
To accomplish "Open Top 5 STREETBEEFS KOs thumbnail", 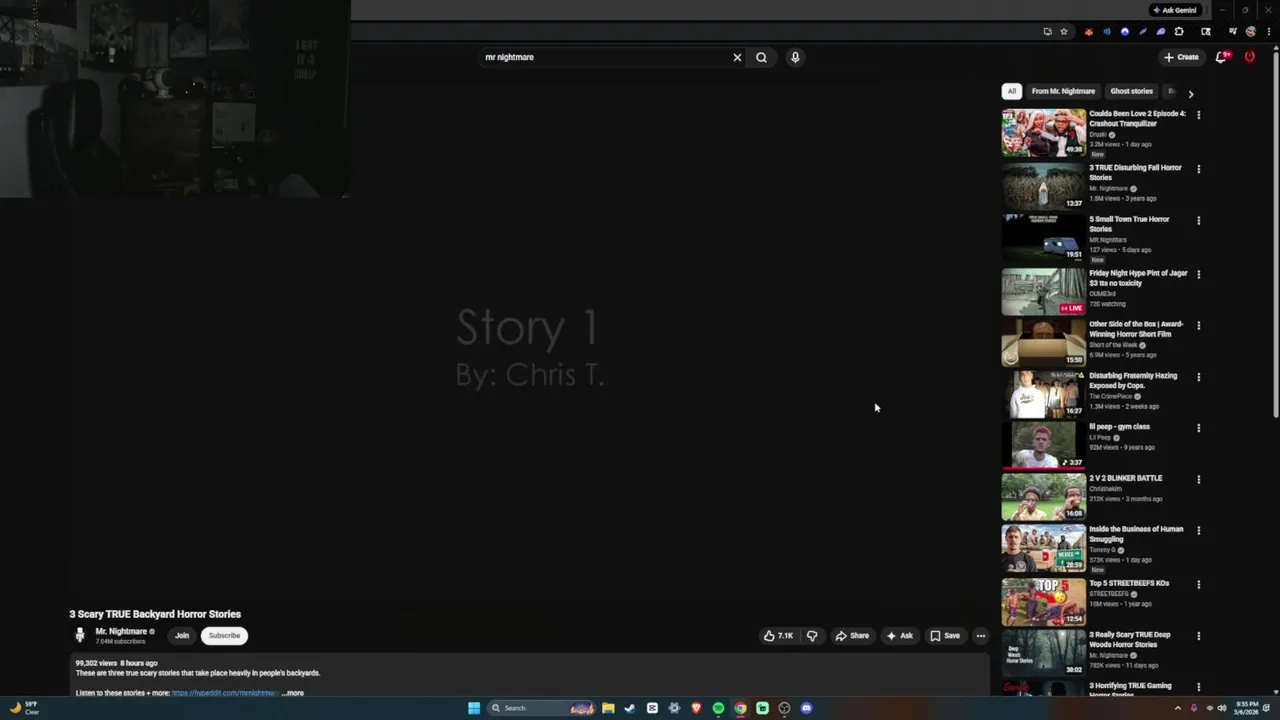I will pos(1043,601).
